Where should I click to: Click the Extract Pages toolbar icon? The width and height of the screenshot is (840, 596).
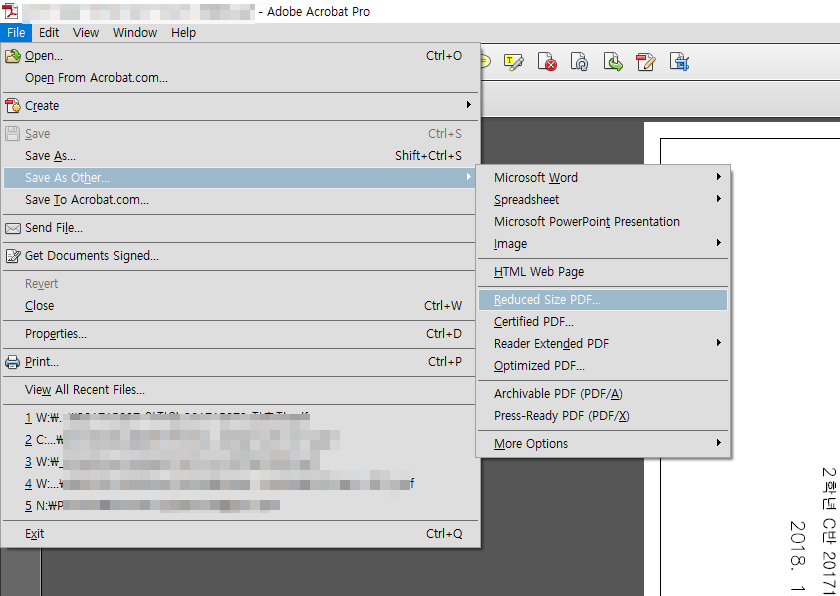613,62
